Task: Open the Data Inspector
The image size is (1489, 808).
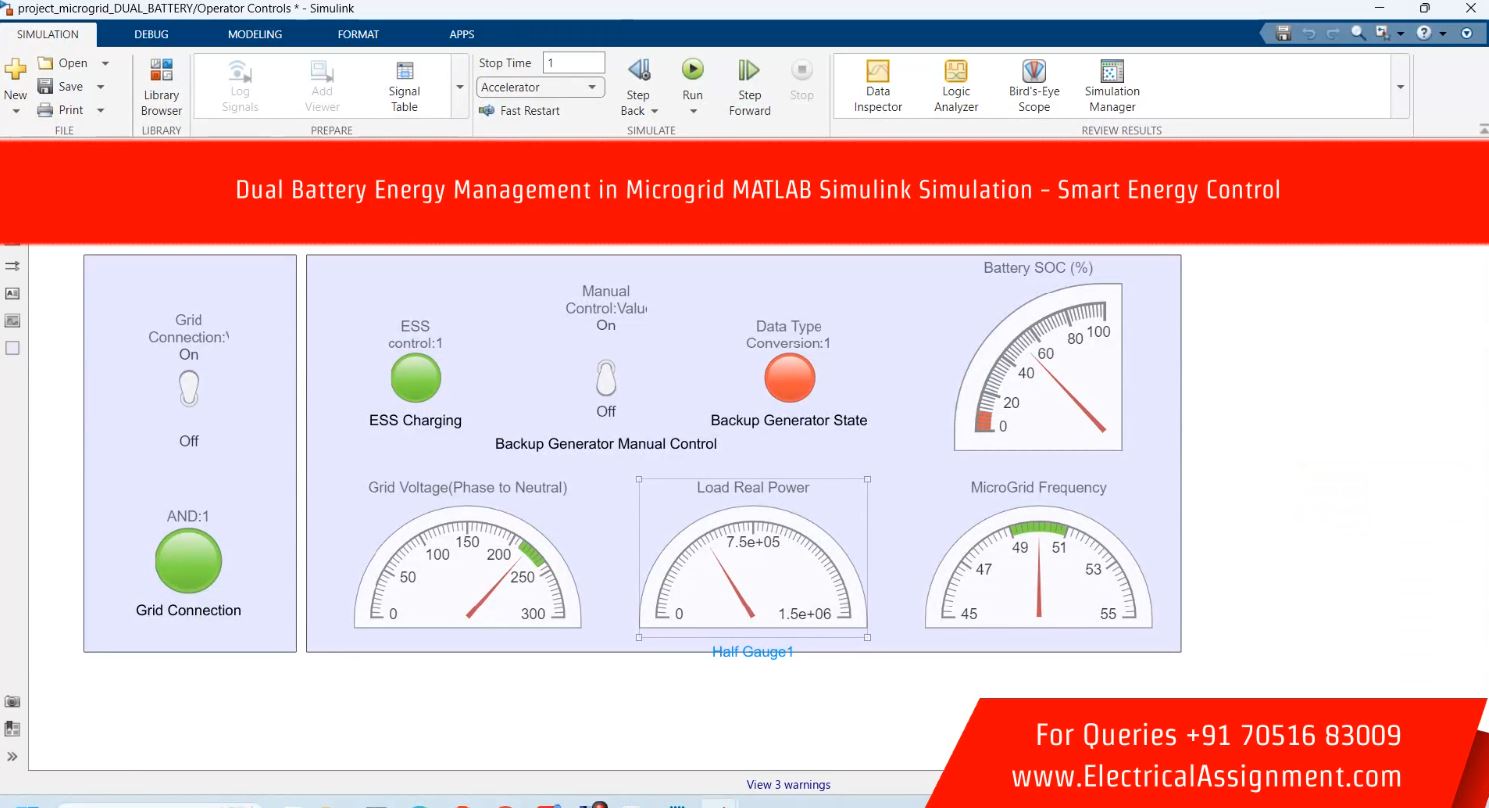Action: coord(877,86)
